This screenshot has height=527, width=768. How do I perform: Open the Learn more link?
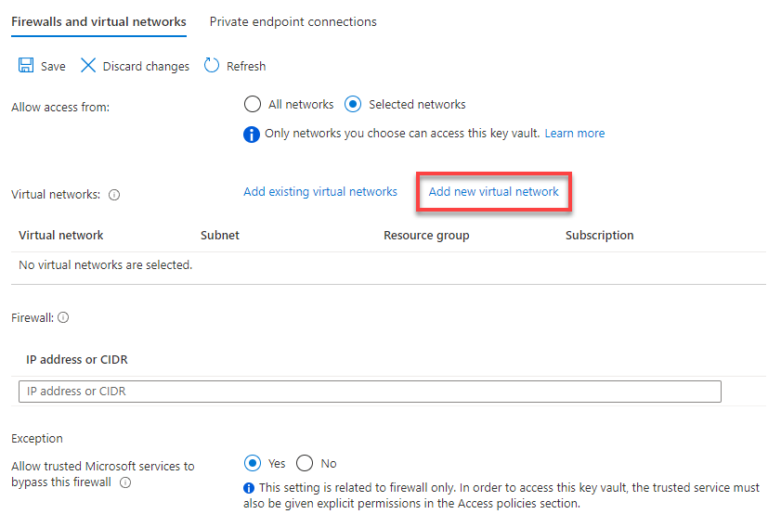(x=575, y=133)
